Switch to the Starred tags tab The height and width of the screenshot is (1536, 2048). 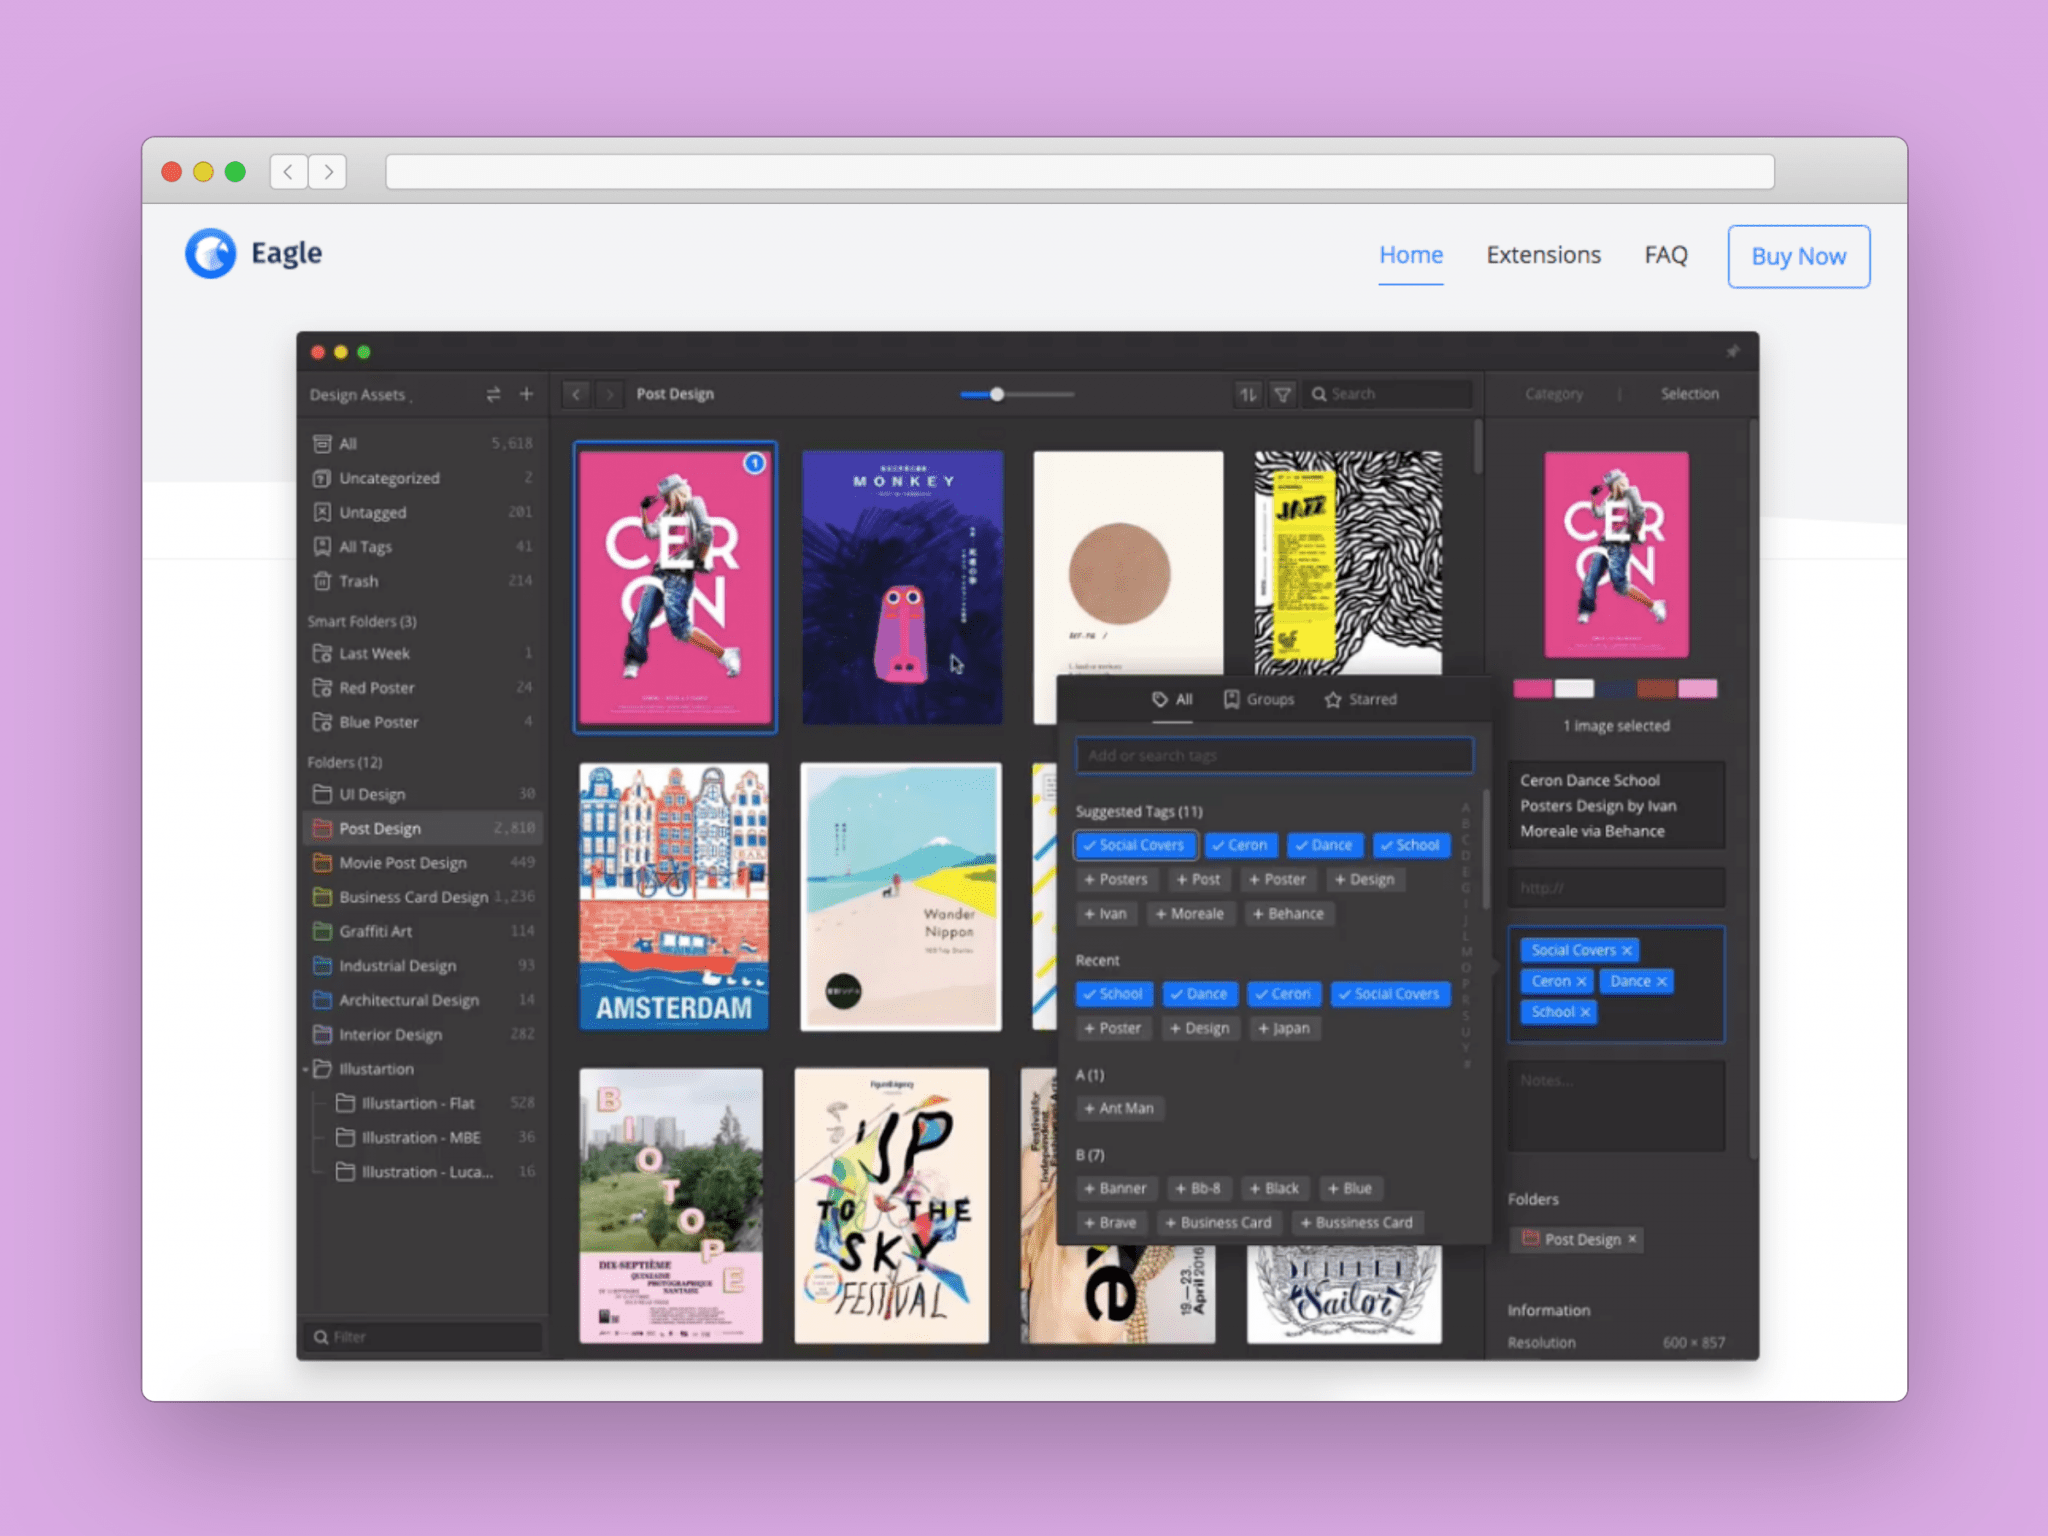[x=1361, y=700]
